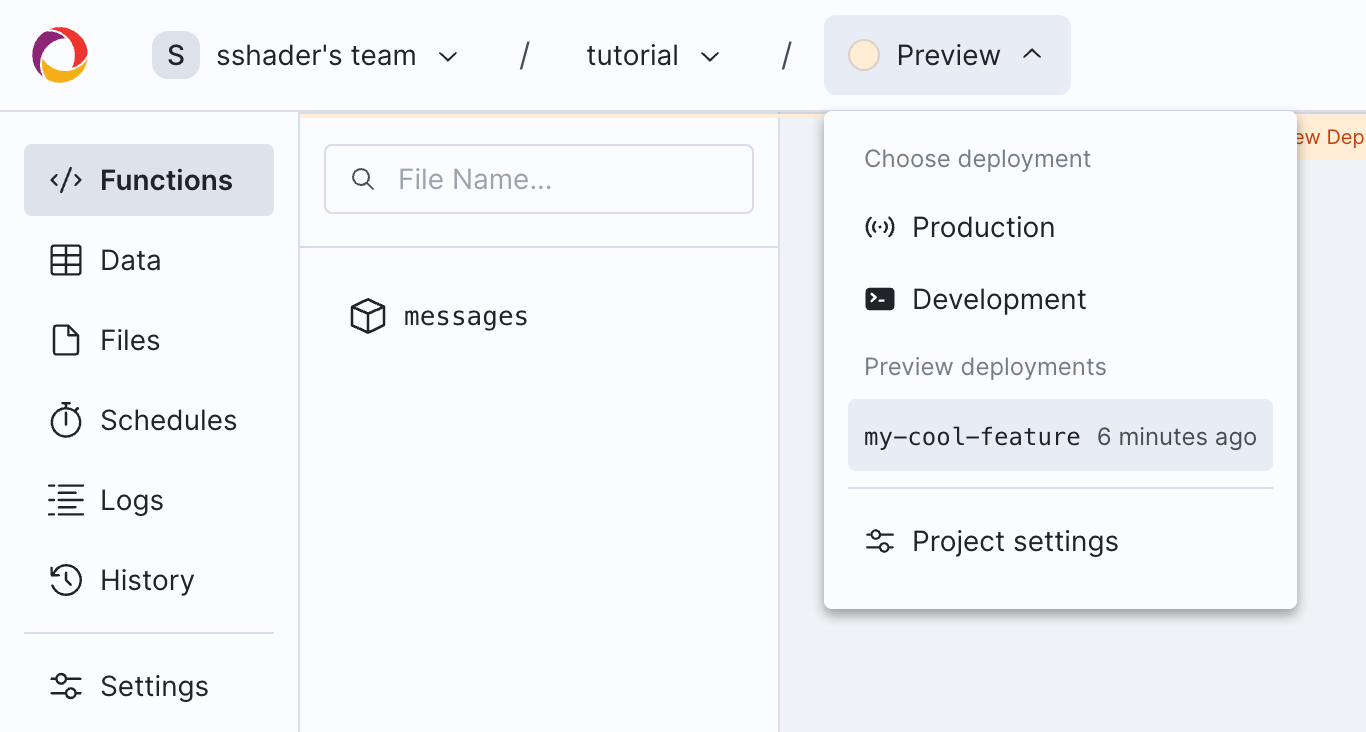Select the Production deployment
The height and width of the screenshot is (732, 1366).
click(1060, 227)
